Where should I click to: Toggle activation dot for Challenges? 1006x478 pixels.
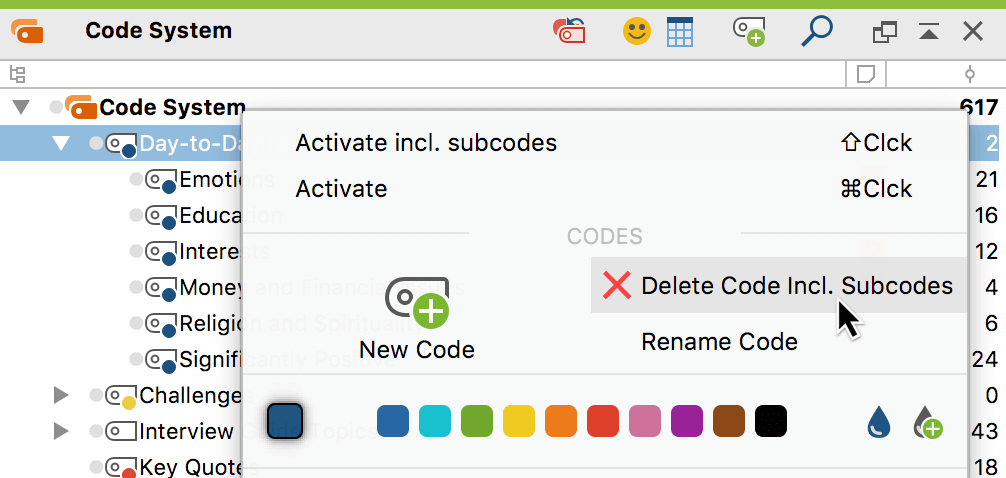point(96,395)
